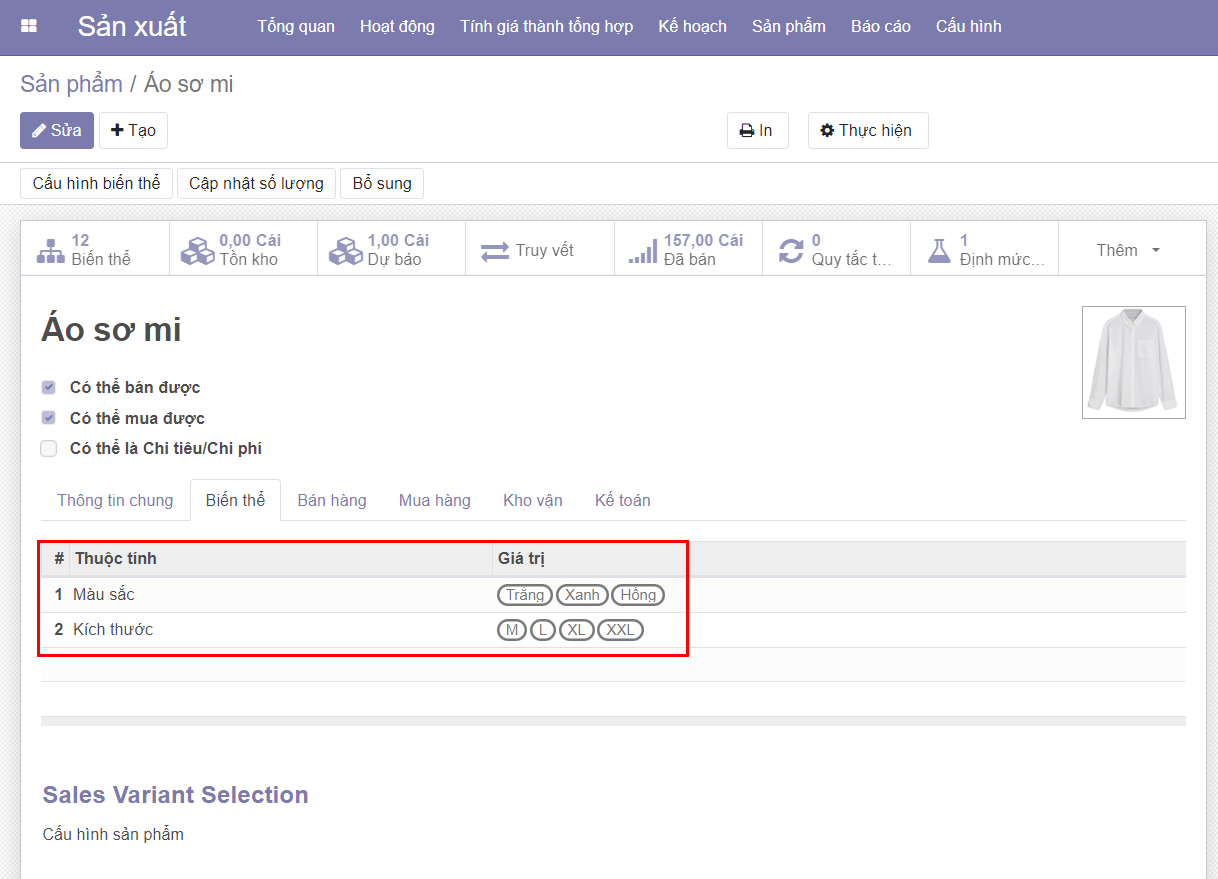Click the Sản phẩm breadcrumb link
The width and height of the screenshot is (1218, 879).
click(71, 84)
